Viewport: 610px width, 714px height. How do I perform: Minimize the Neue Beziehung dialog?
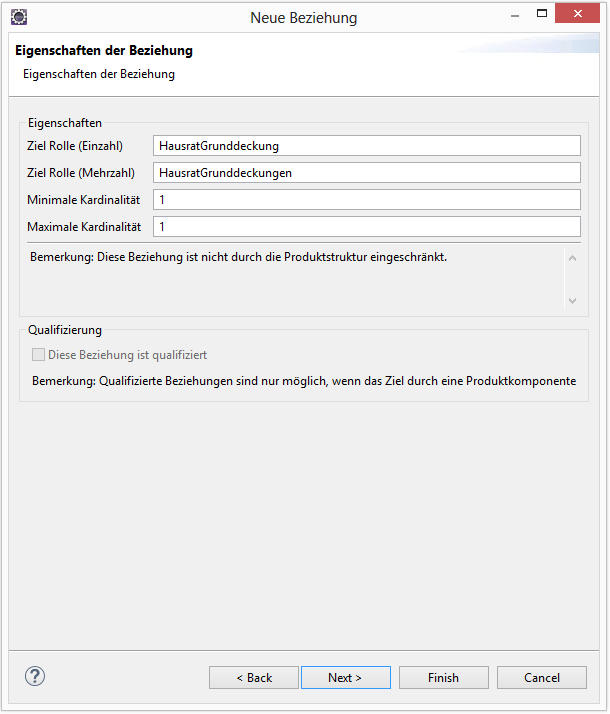[513, 16]
